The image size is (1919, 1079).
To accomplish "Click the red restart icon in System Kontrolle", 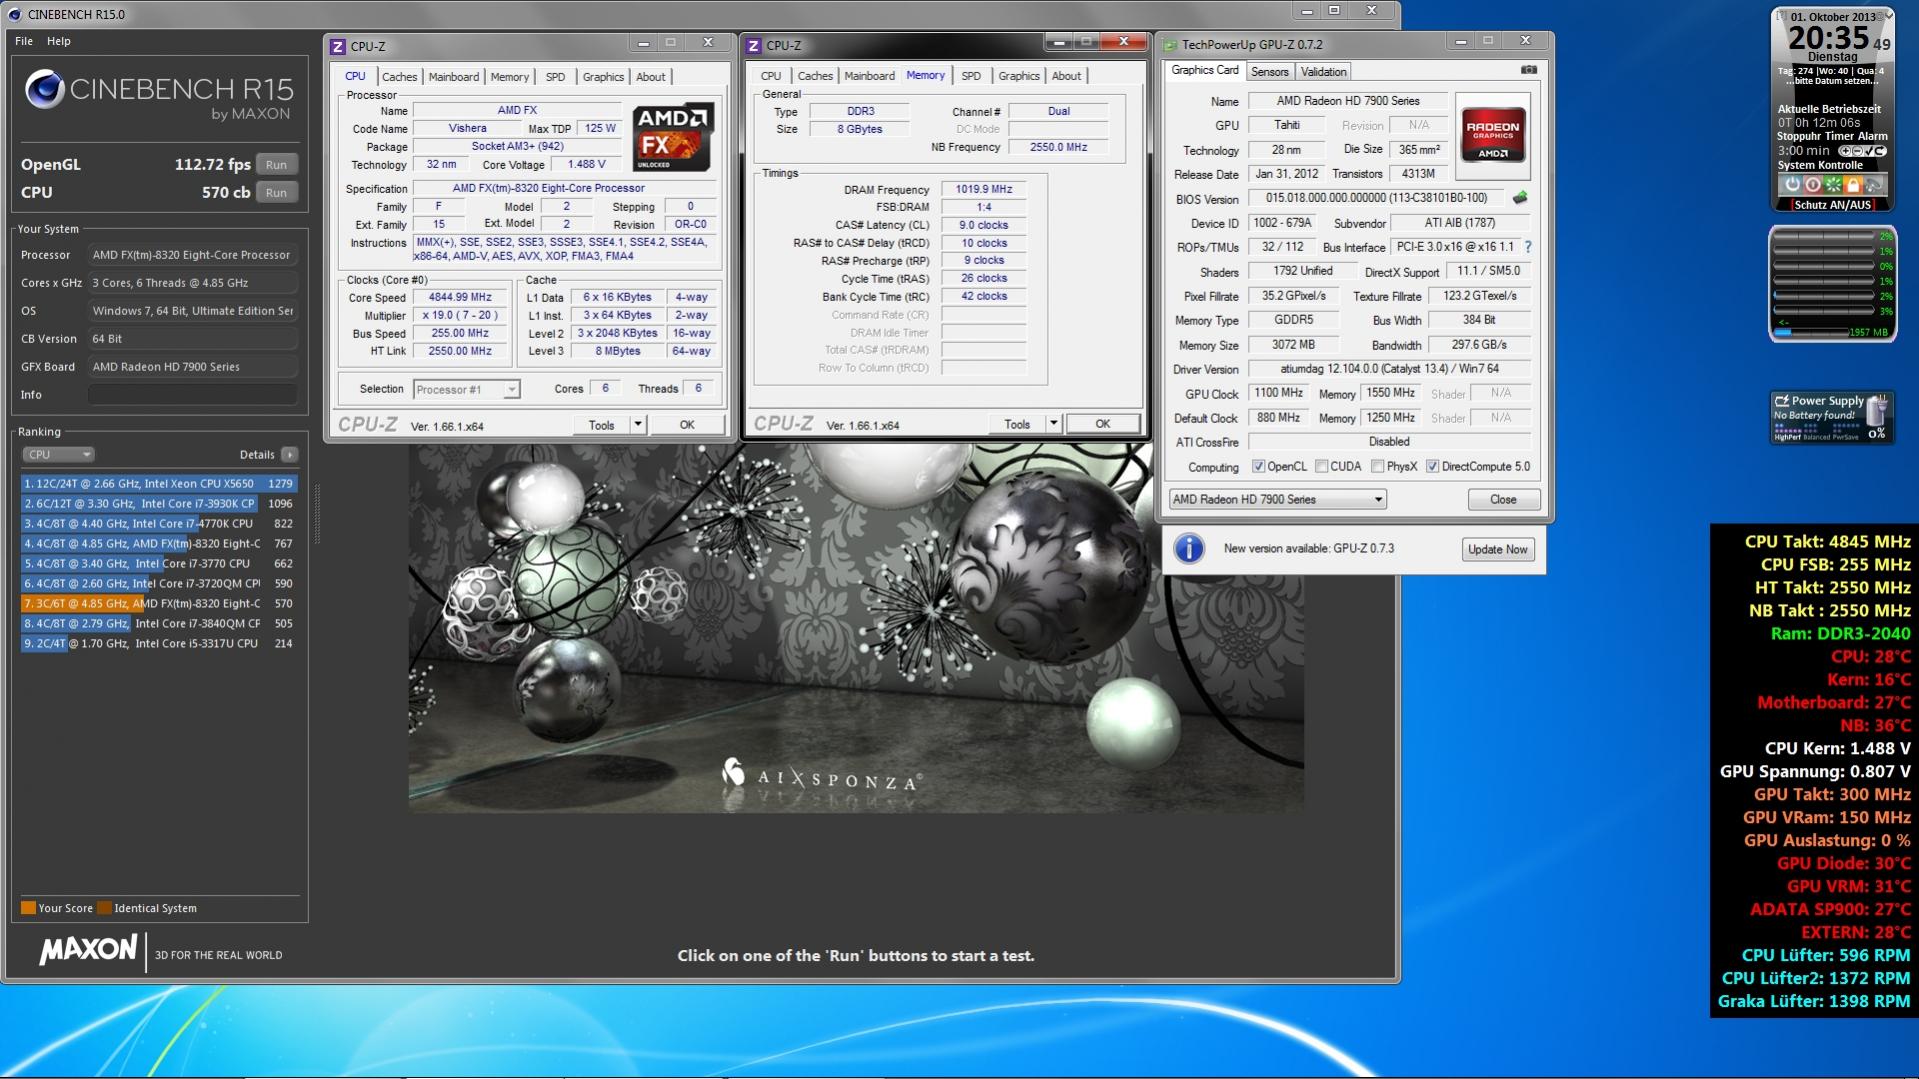I will pos(1812,185).
